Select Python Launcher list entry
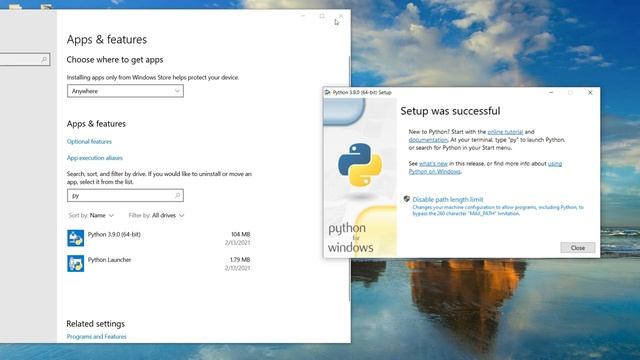Image resolution: width=640 pixels, height=360 pixels. pyautogui.click(x=159, y=264)
